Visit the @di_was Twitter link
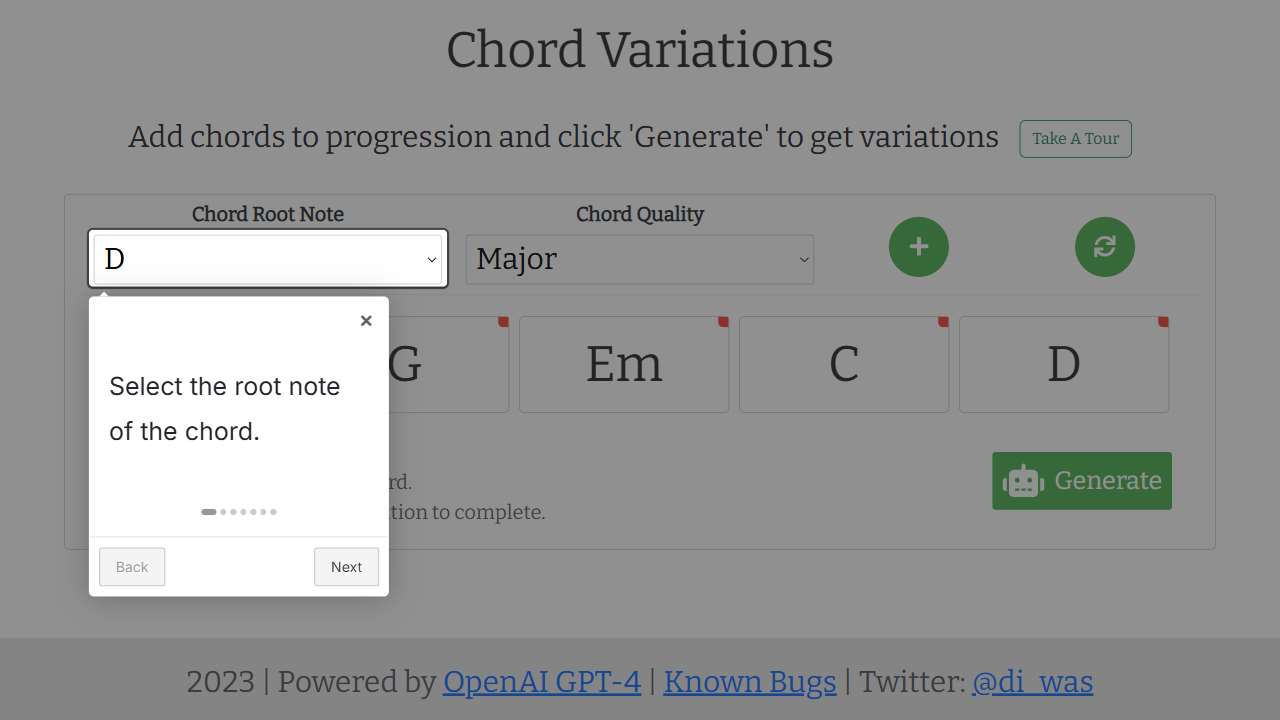This screenshot has height=720, width=1280. point(1033,682)
